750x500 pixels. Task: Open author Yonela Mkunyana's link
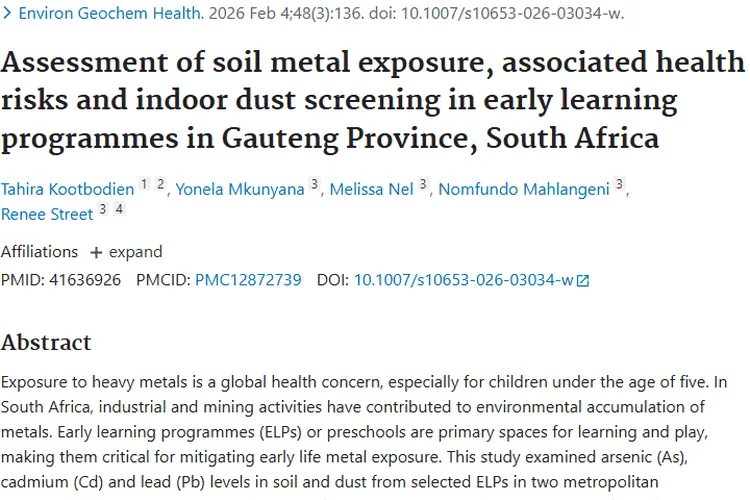(x=240, y=189)
